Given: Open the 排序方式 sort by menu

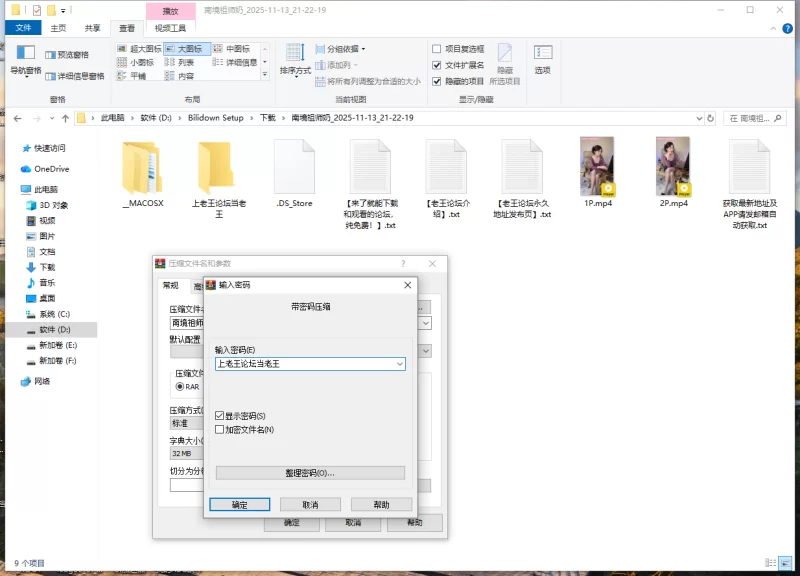Looking at the screenshot, I should pyautogui.click(x=295, y=60).
